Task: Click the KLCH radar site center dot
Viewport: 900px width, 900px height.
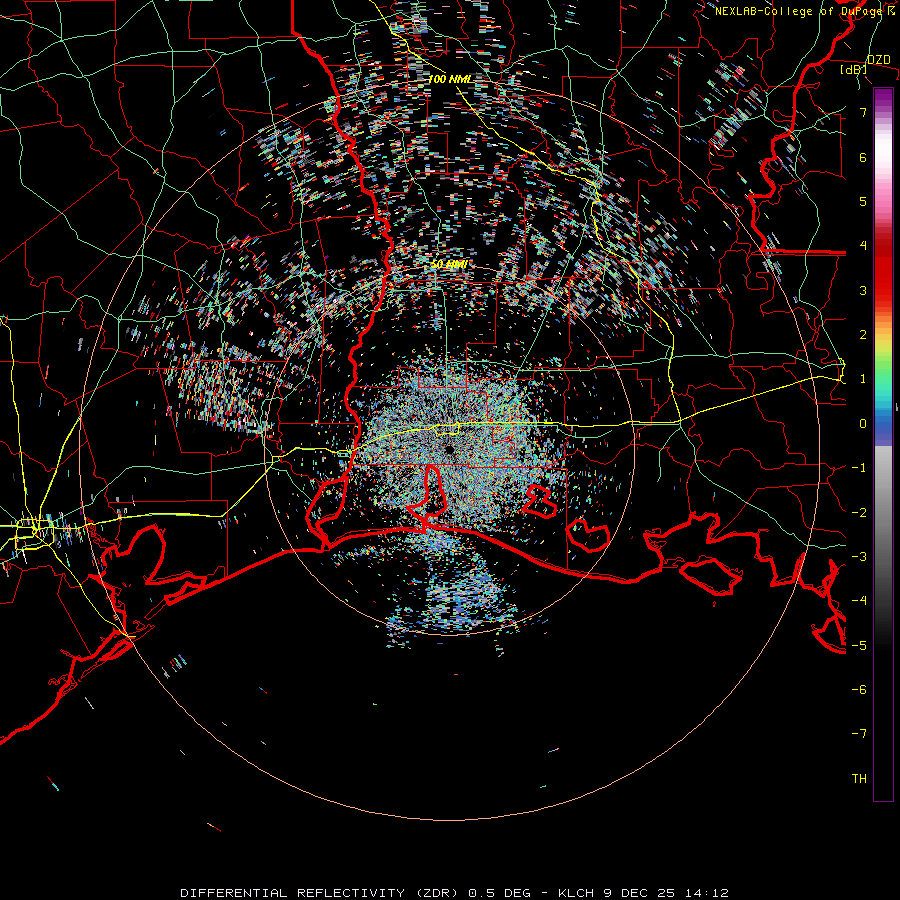Action: click(x=449, y=449)
